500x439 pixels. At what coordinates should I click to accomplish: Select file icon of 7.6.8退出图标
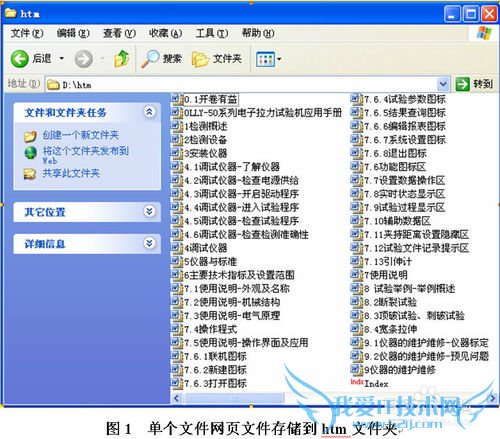coord(357,153)
